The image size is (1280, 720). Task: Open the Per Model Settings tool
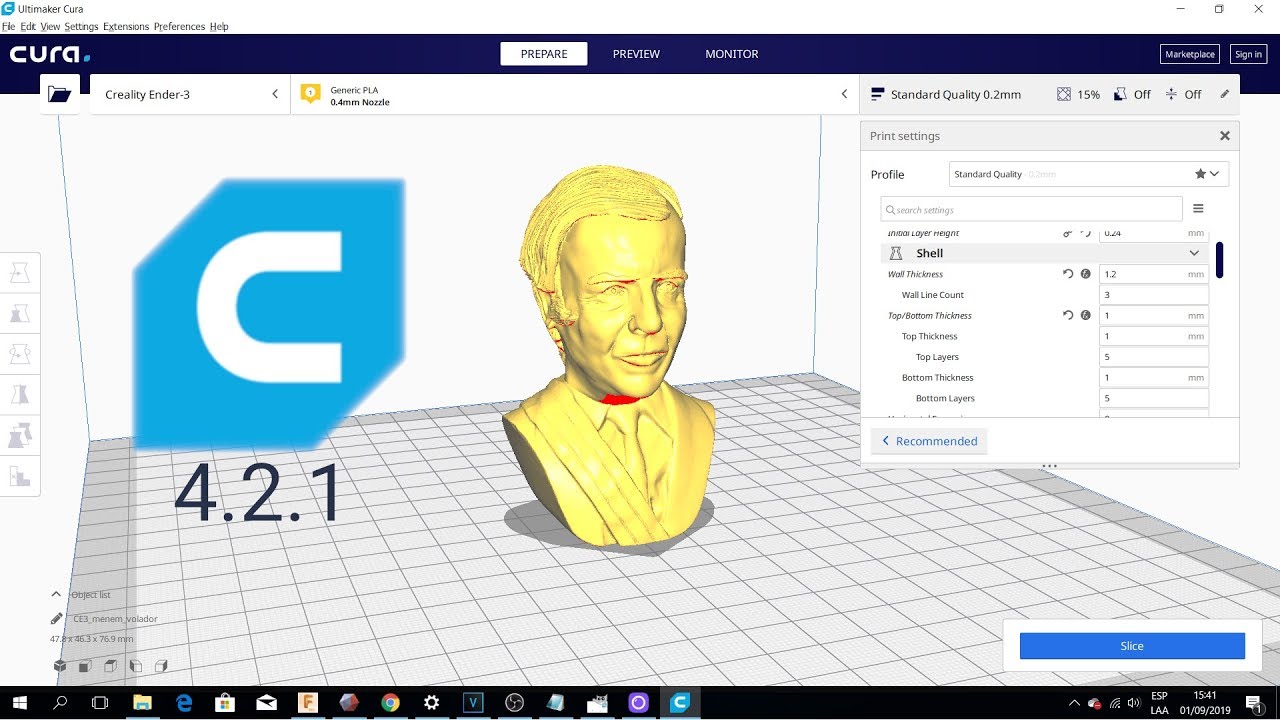[x=20, y=435]
